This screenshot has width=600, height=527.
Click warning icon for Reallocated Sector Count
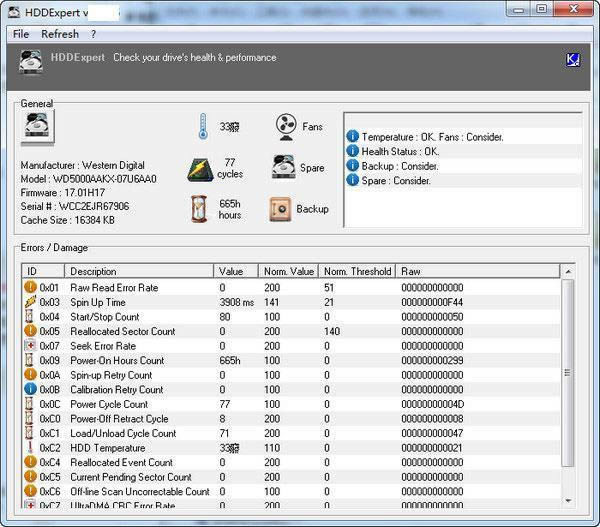(30, 331)
